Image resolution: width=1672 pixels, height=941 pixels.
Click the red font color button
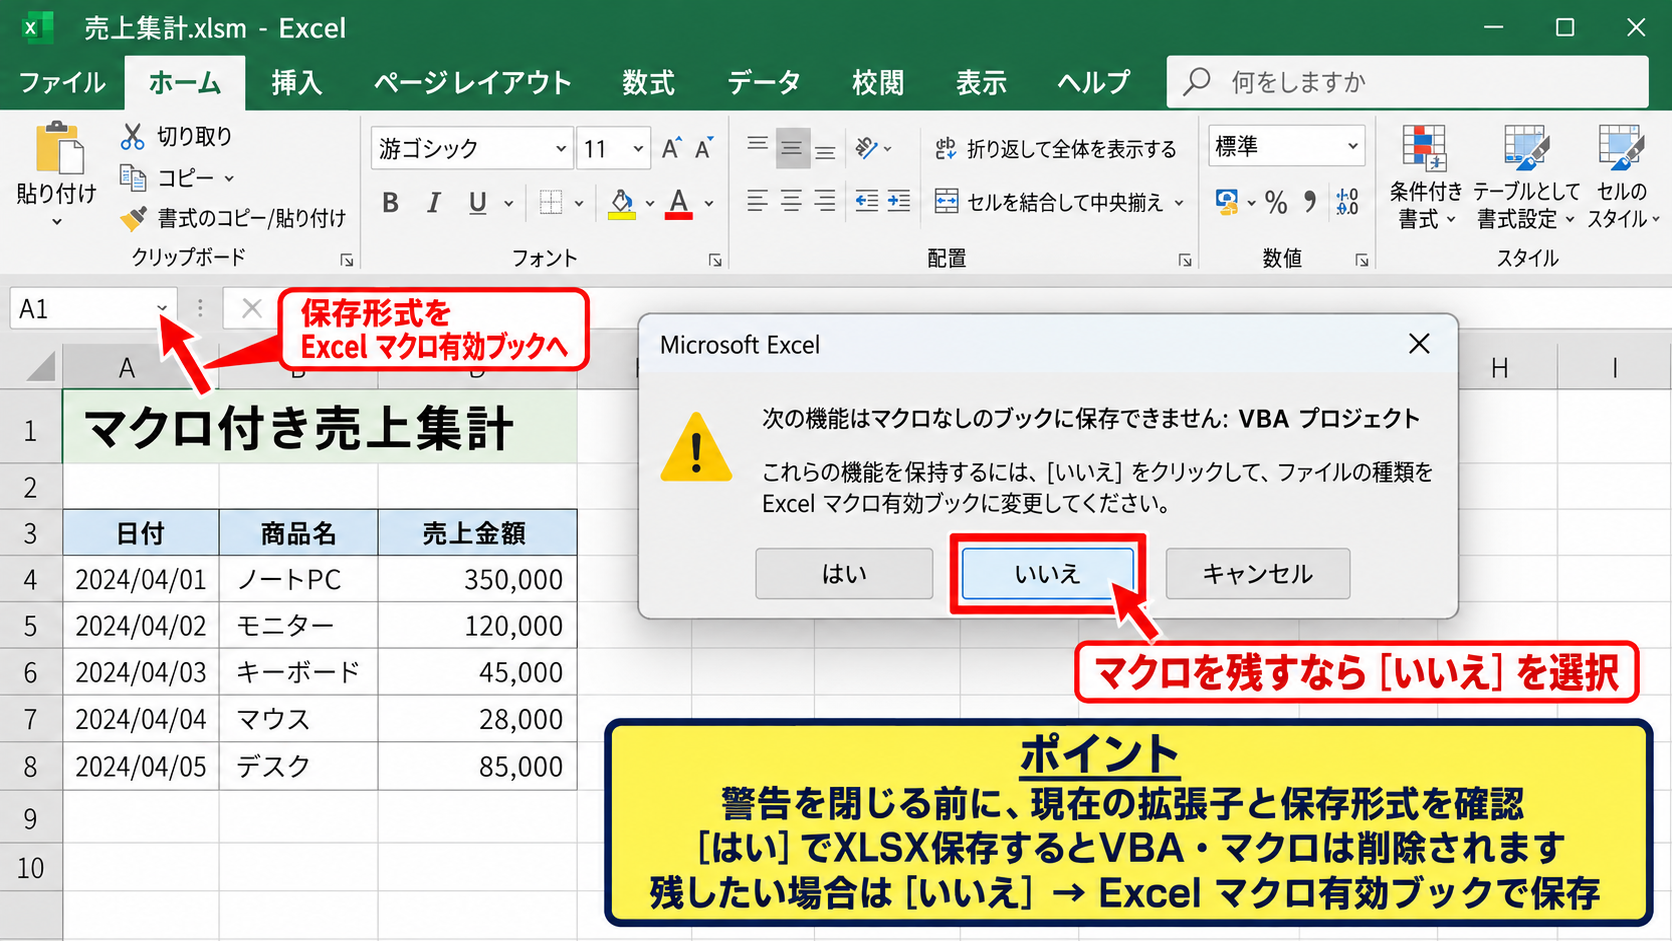pyautogui.click(x=679, y=203)
